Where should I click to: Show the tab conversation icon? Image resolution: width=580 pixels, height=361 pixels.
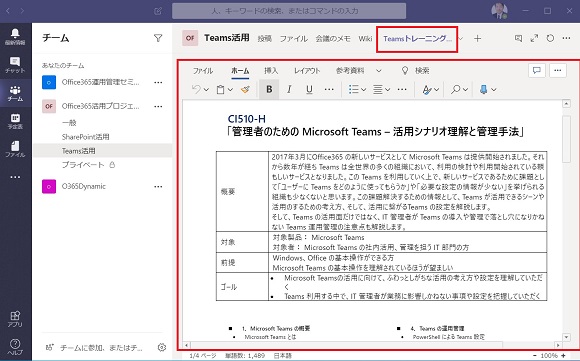(518, 38)
